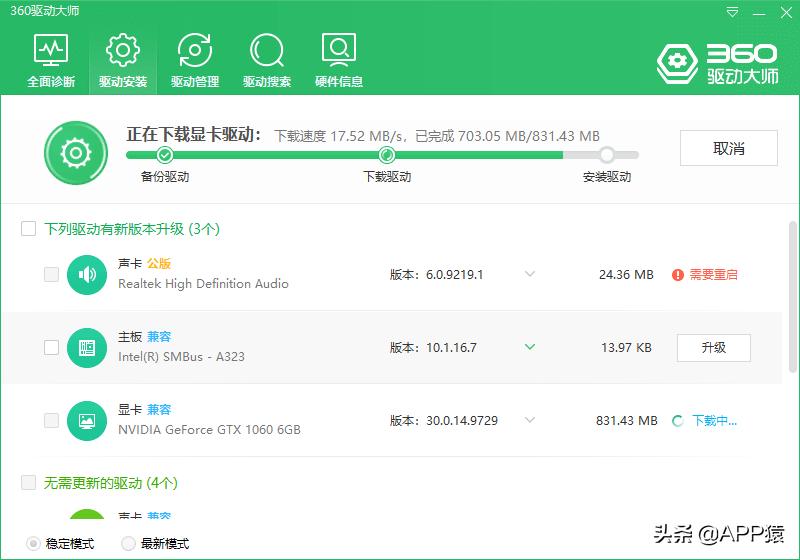The image size is (800, 560).
Task: Click the sound card speaker icon
Action: pyautogui.click(x=87, y=274)
